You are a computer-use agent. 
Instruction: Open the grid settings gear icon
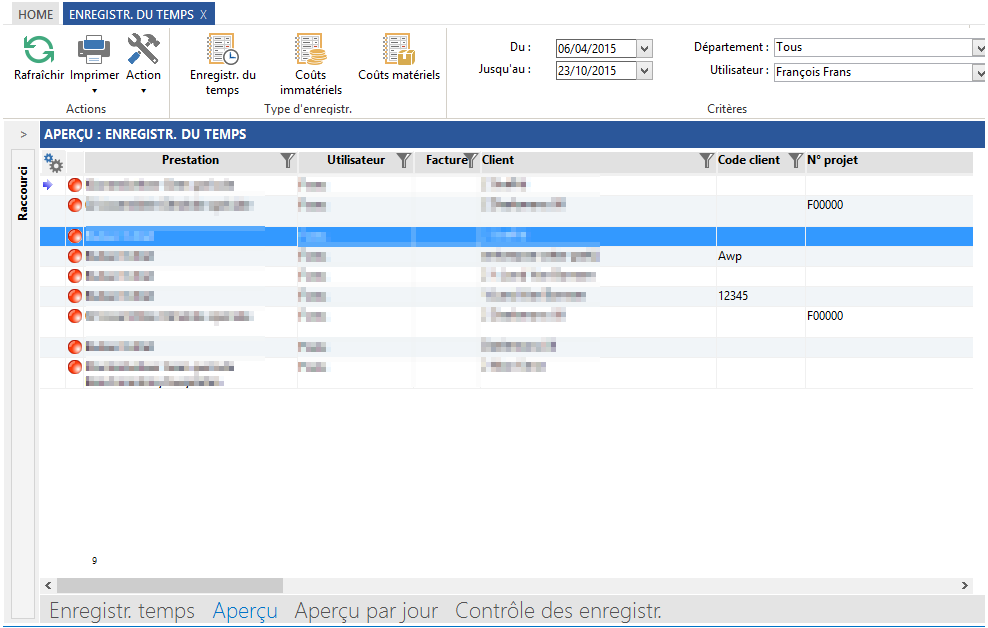point(54,163)
